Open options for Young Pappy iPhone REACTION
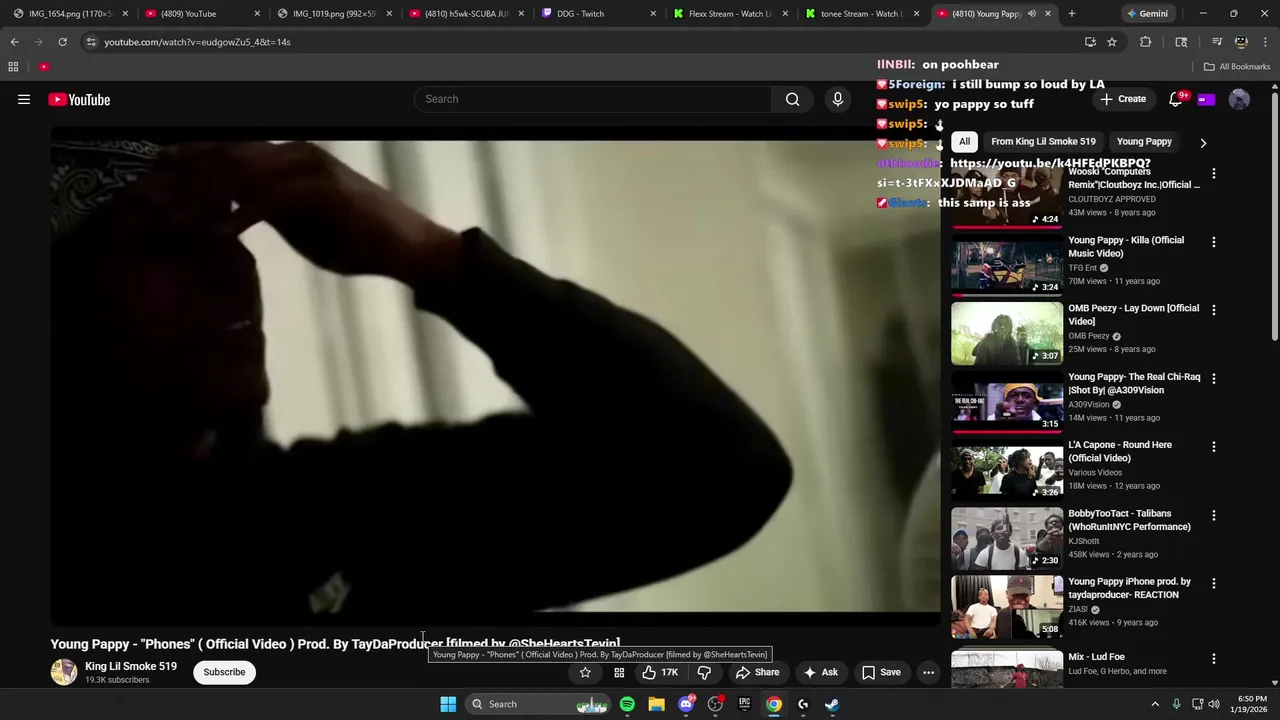Image resolution: width=1280 pixels, height=720 pixels. 1214,583
